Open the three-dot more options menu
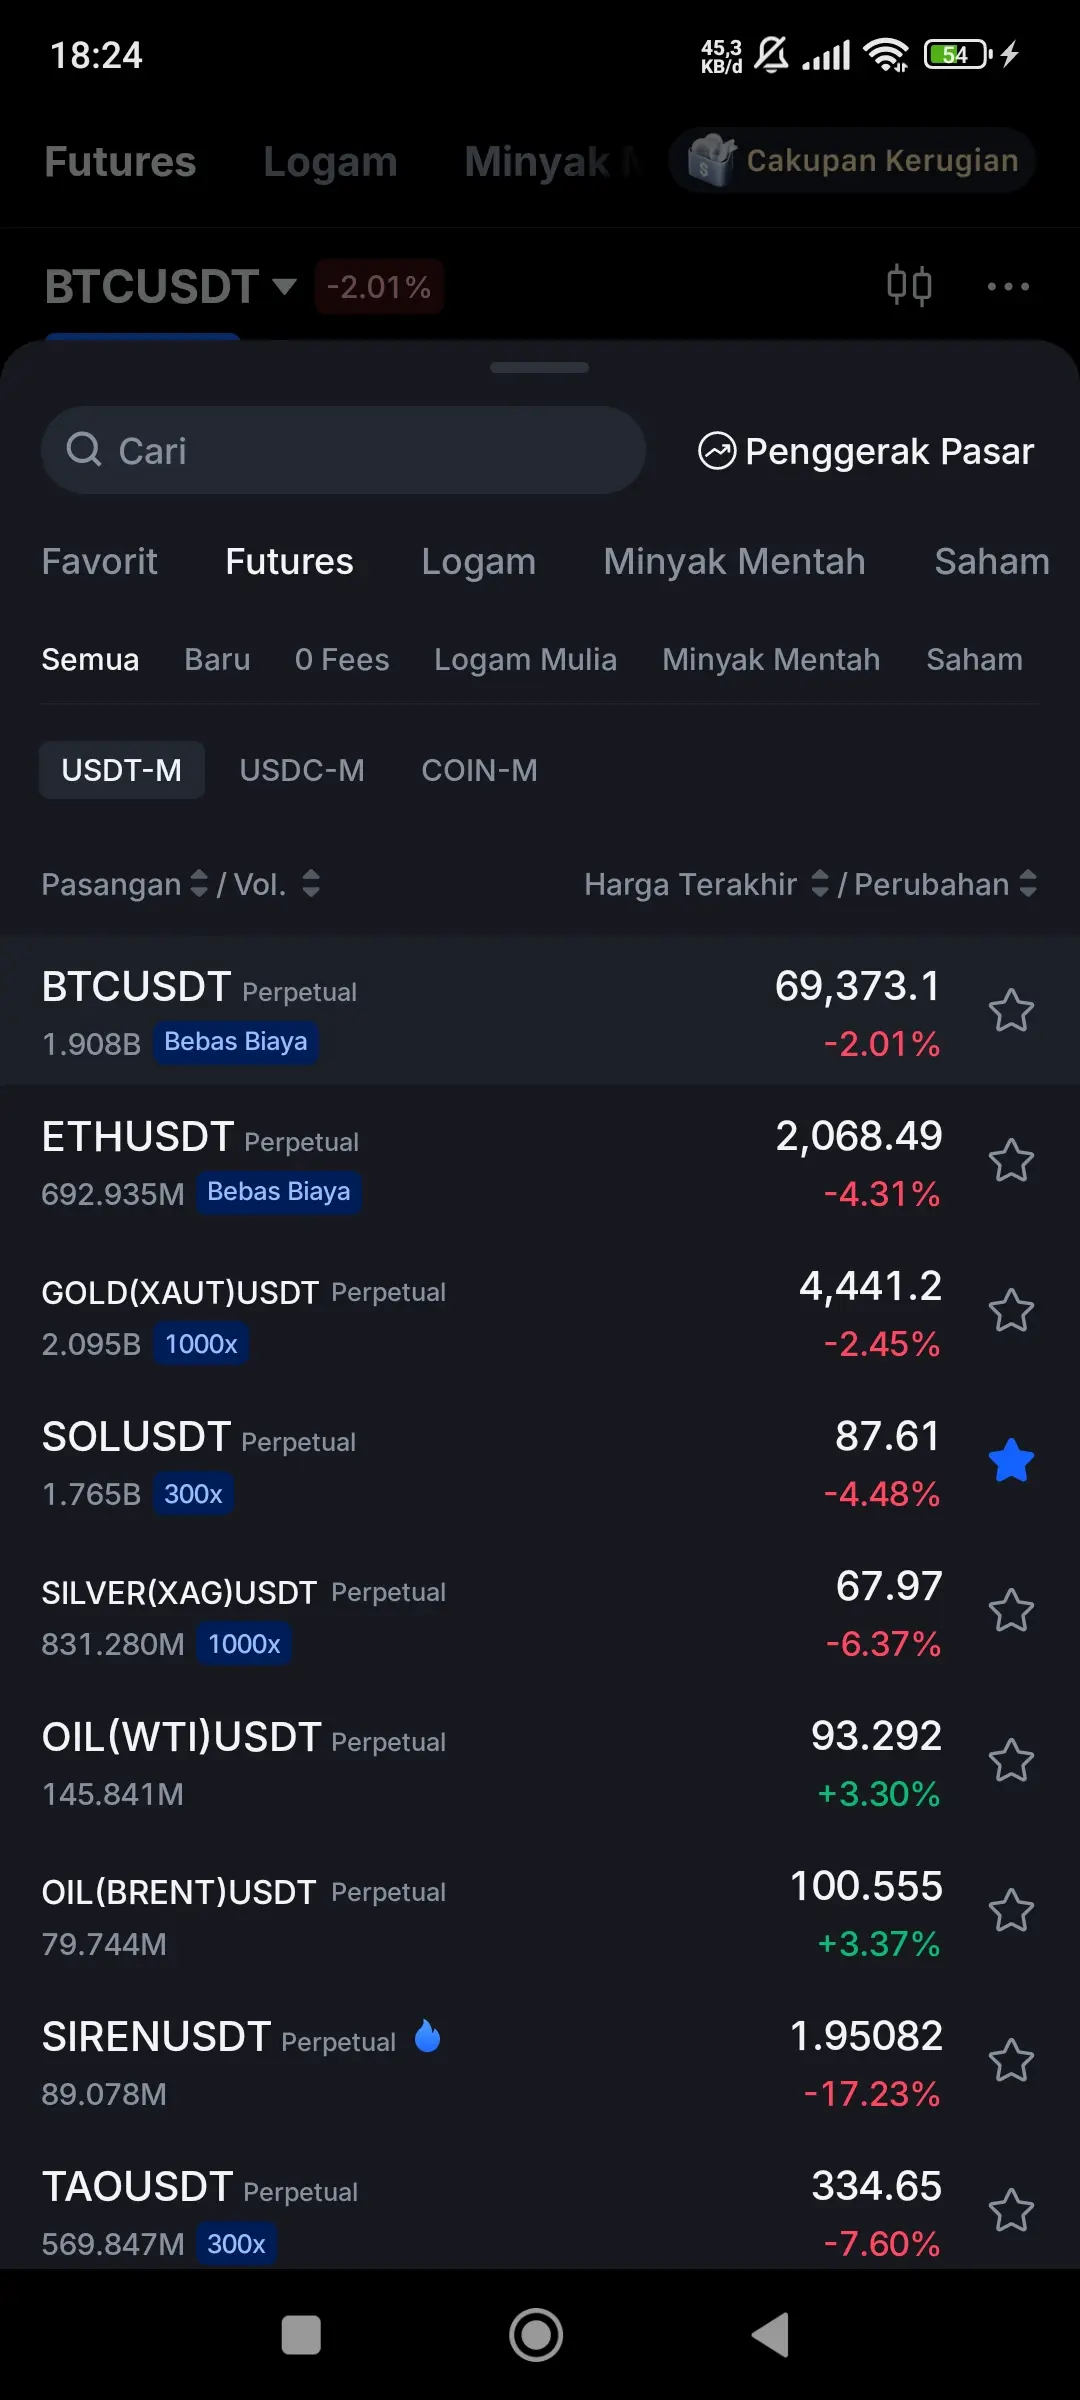Viewport: 1080px width, 2400px height. pyautogui.click(x=1007, y=287)
